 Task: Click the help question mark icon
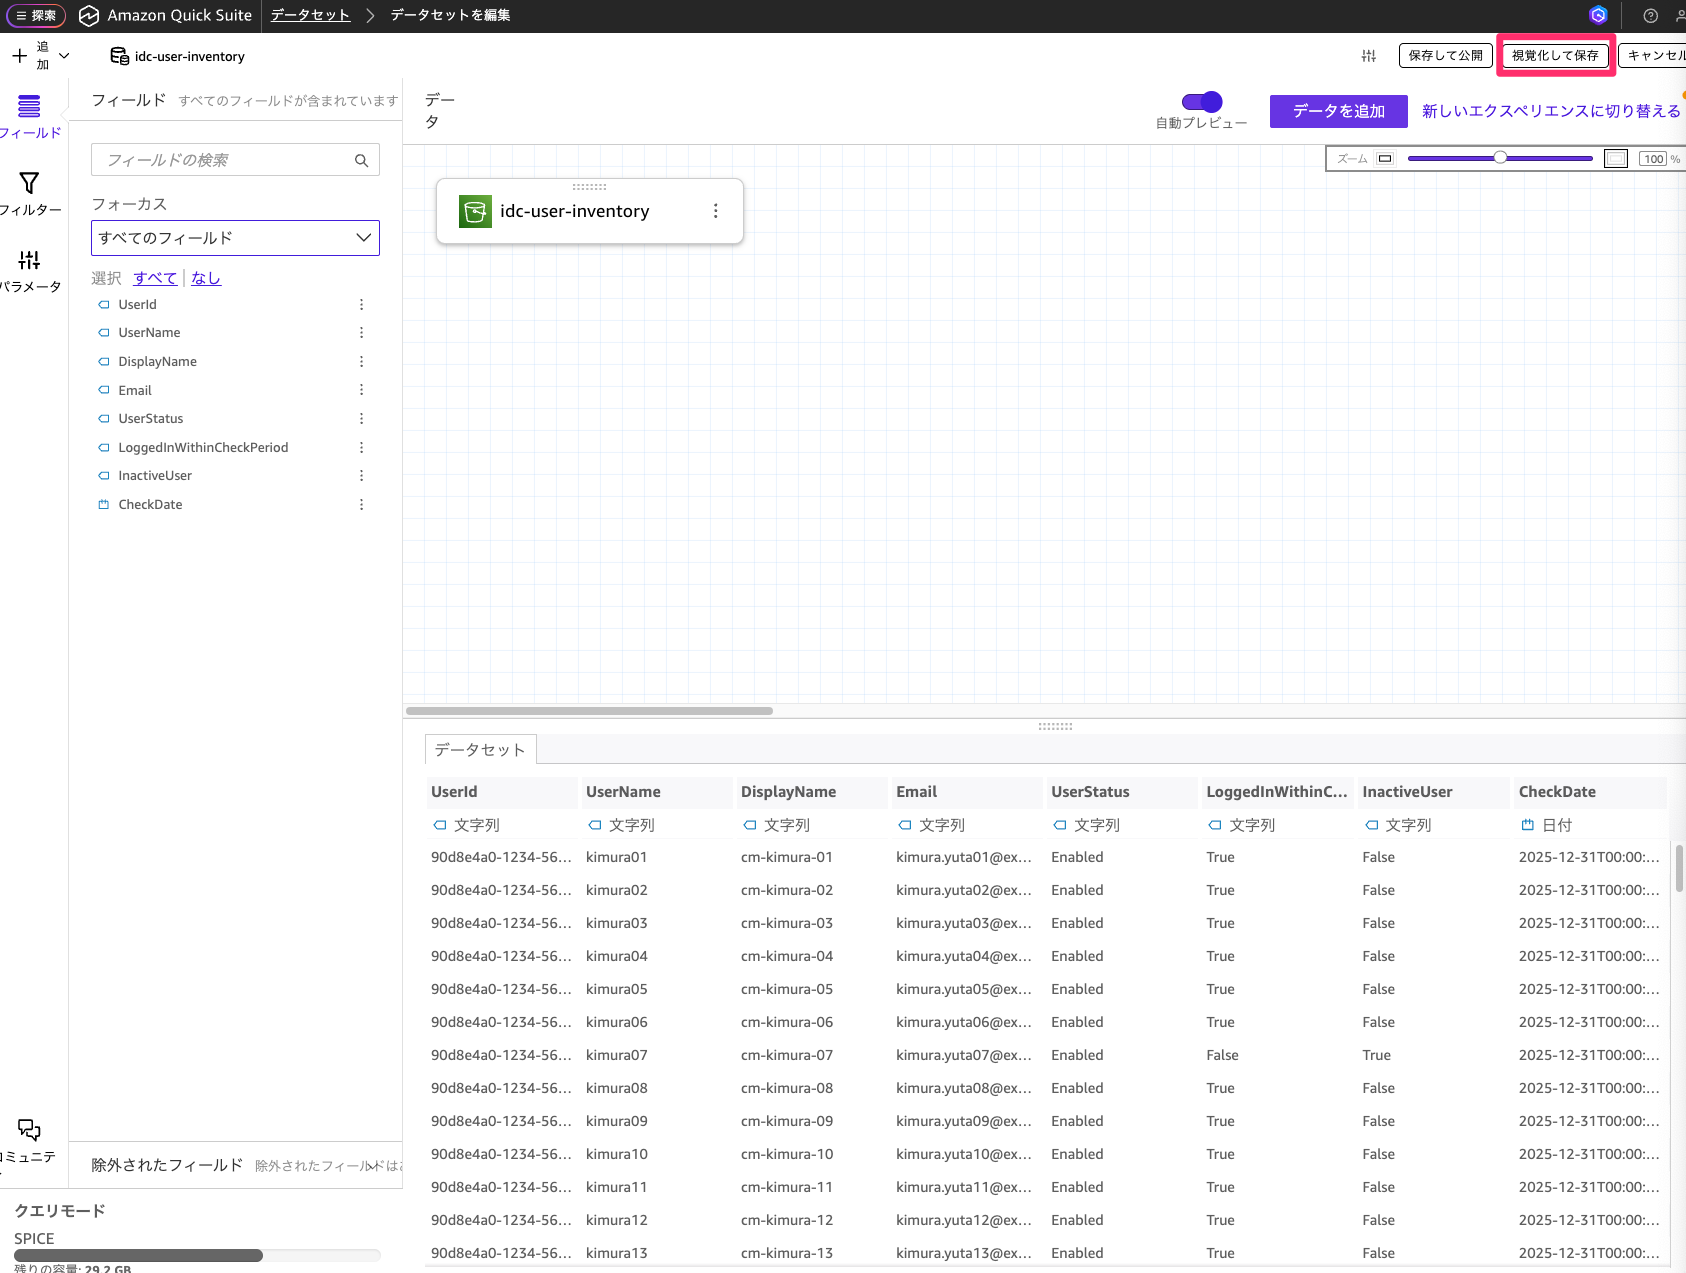tap(1650, 16)
